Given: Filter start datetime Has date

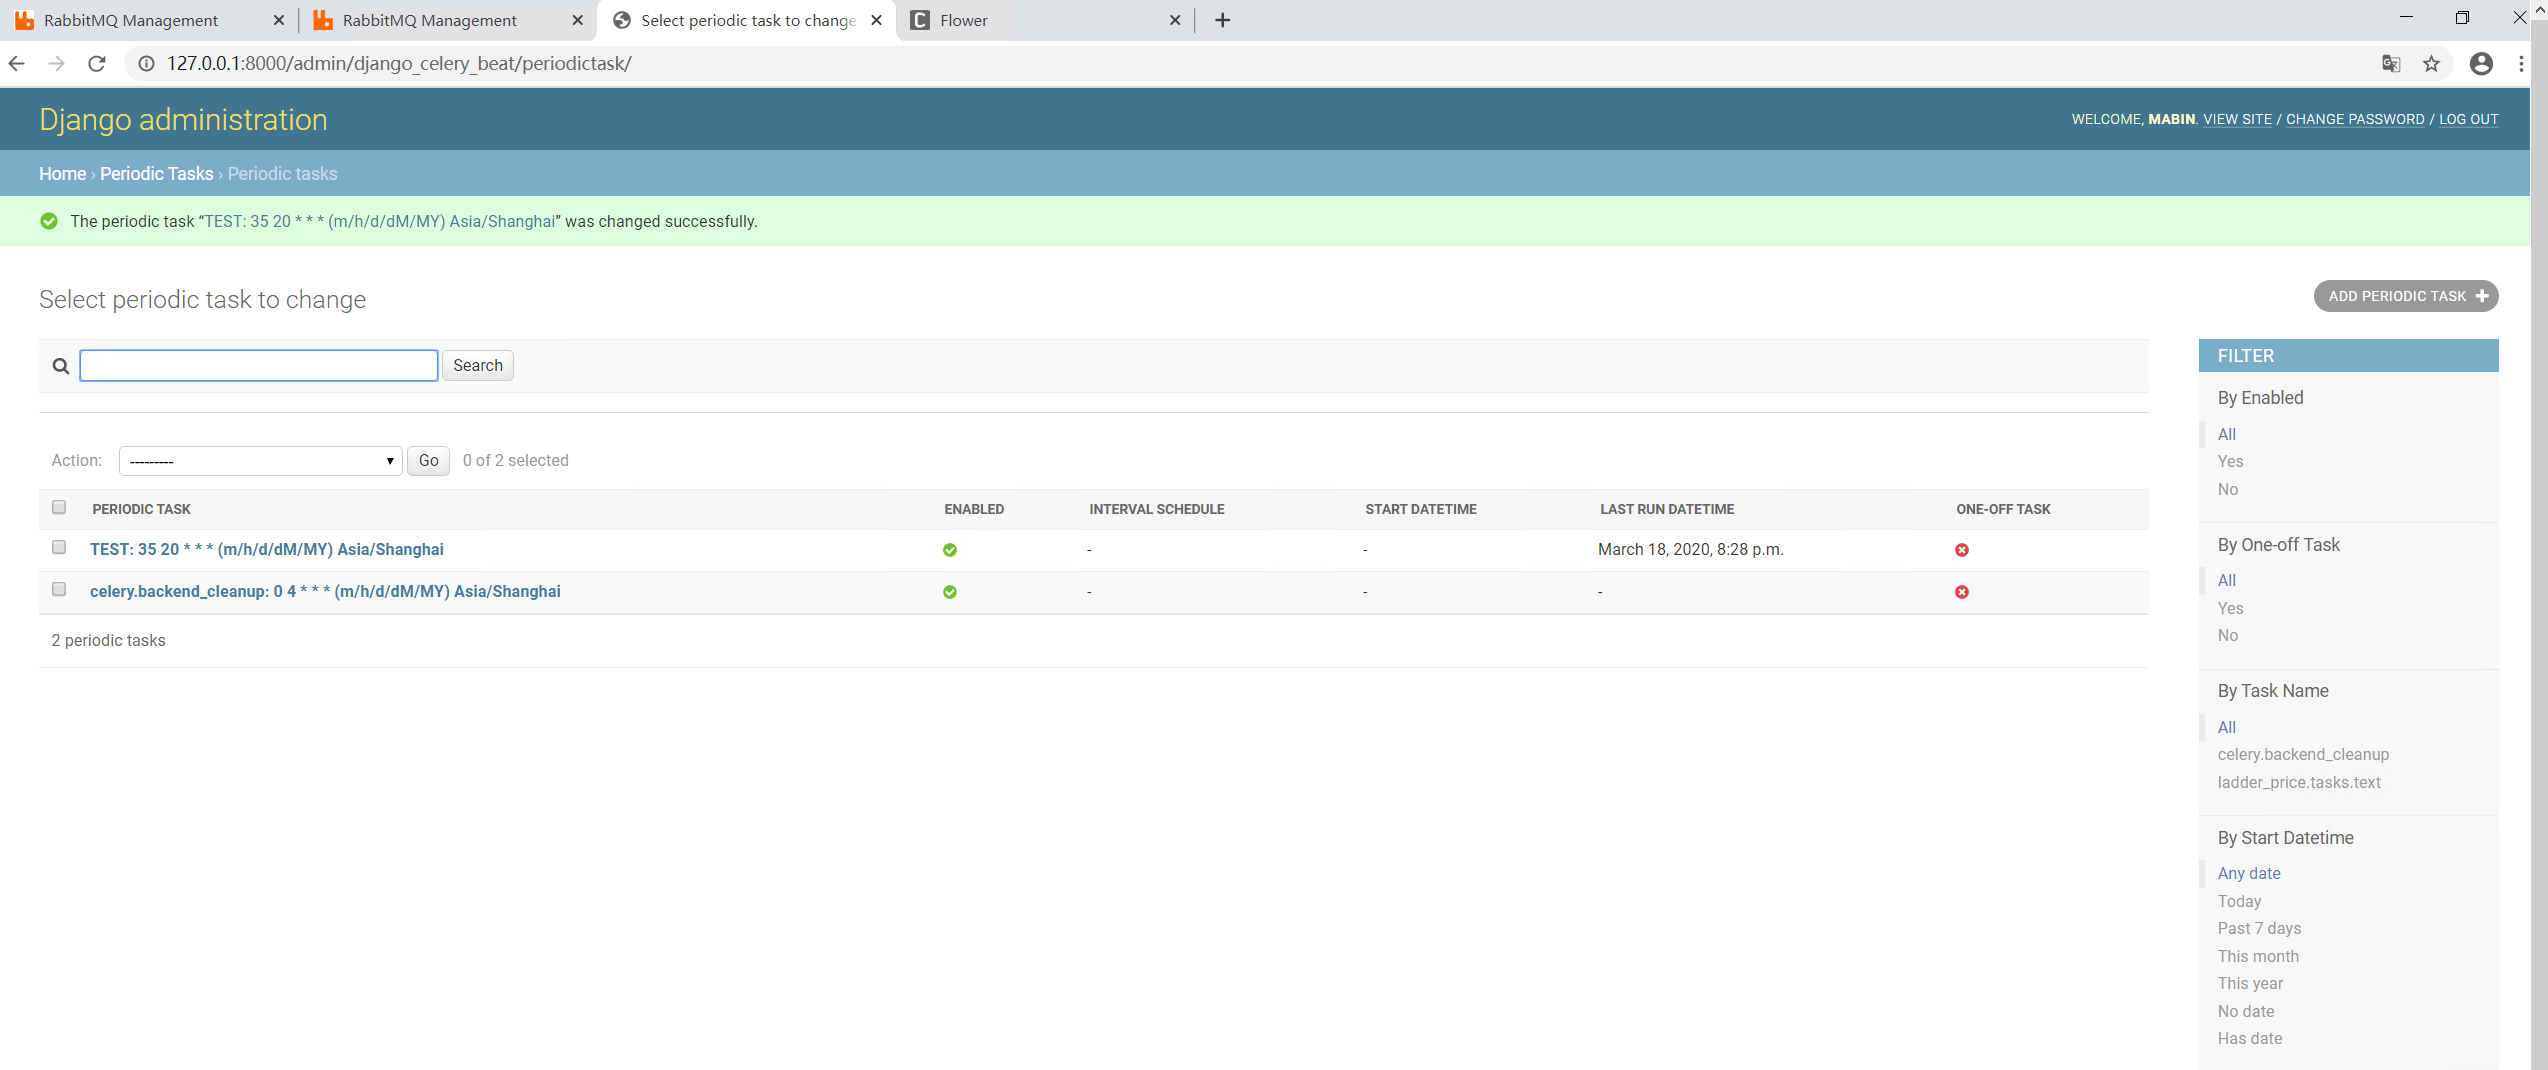Looking at the screenshot, I should tap(2250, 1038).
